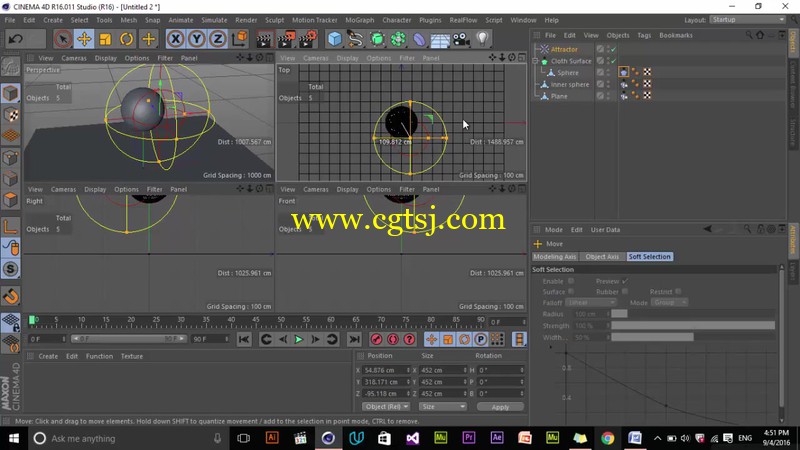Click Render View clapperboard icon
Viewport: 800px width, 450px height.
pyautogui.click(x=264, y=39)
